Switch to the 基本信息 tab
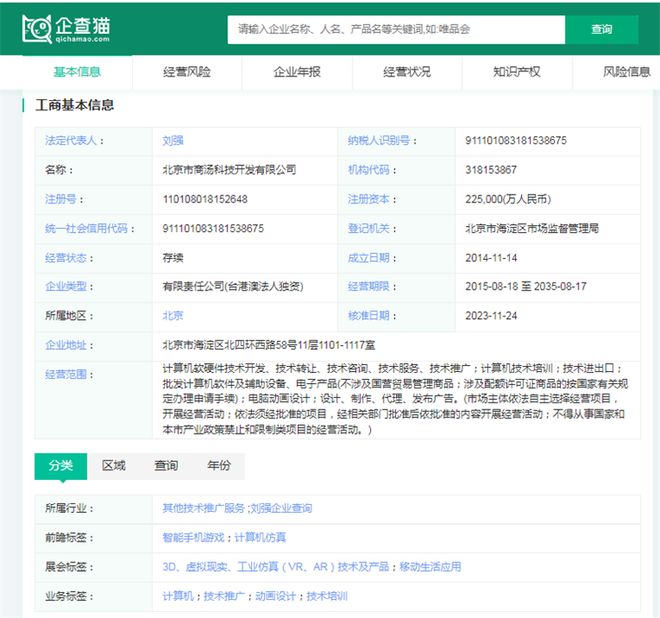Screen dimensions: 660x618 coord(77,72)
